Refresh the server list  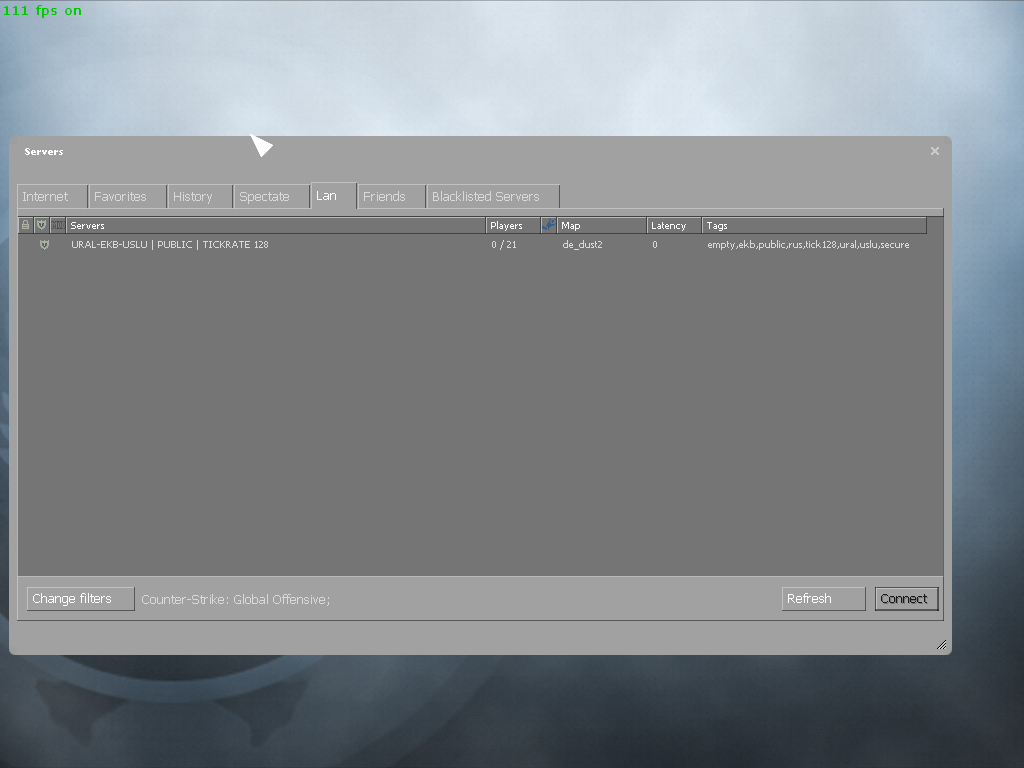824,599
